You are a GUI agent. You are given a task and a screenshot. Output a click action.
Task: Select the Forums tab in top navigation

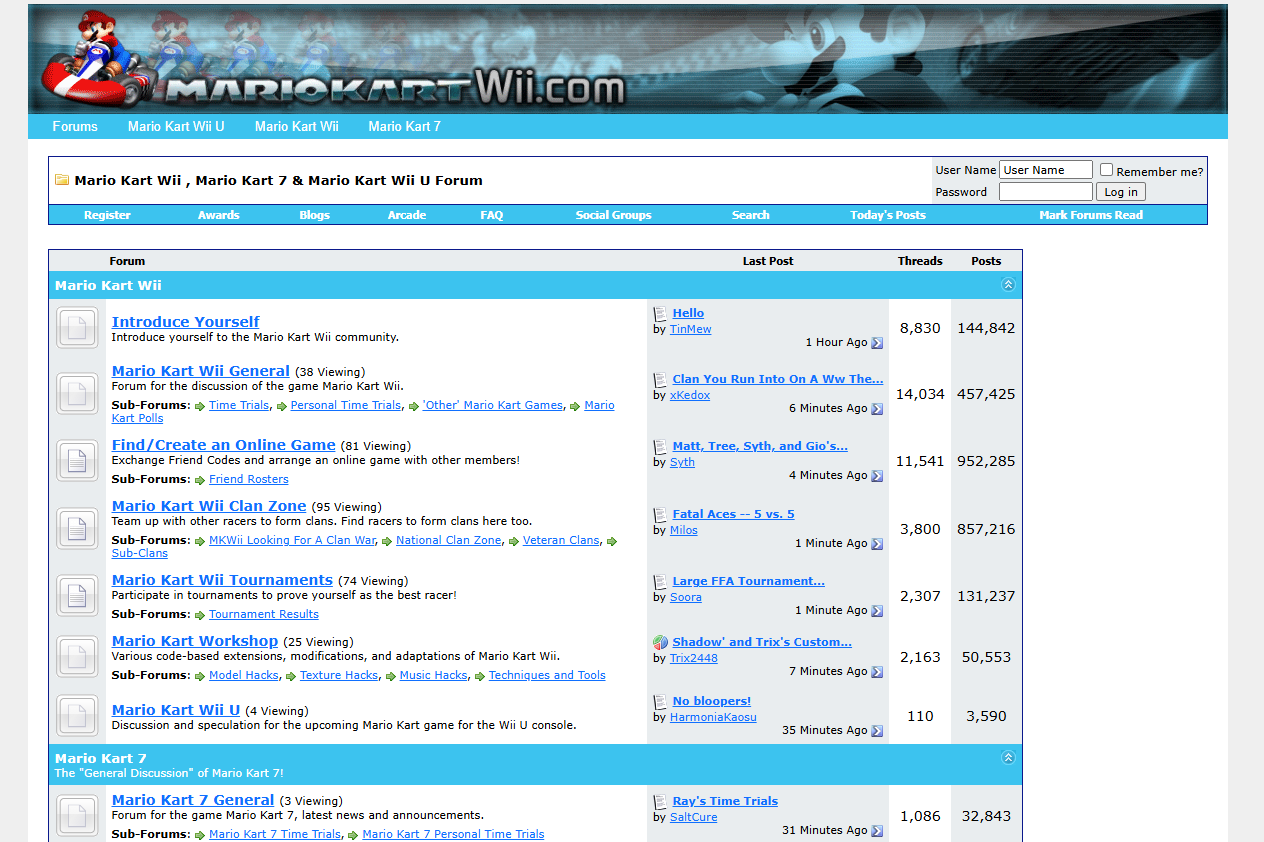[x=75, y=127]
